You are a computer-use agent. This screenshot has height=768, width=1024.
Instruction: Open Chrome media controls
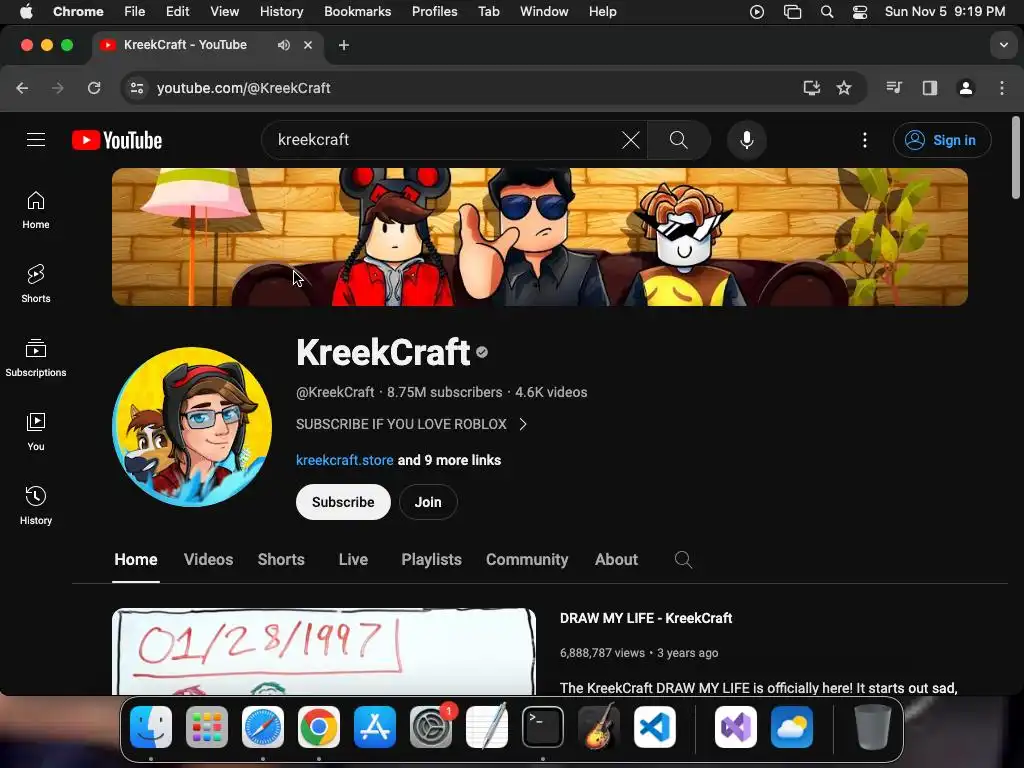tap(894, 88)
